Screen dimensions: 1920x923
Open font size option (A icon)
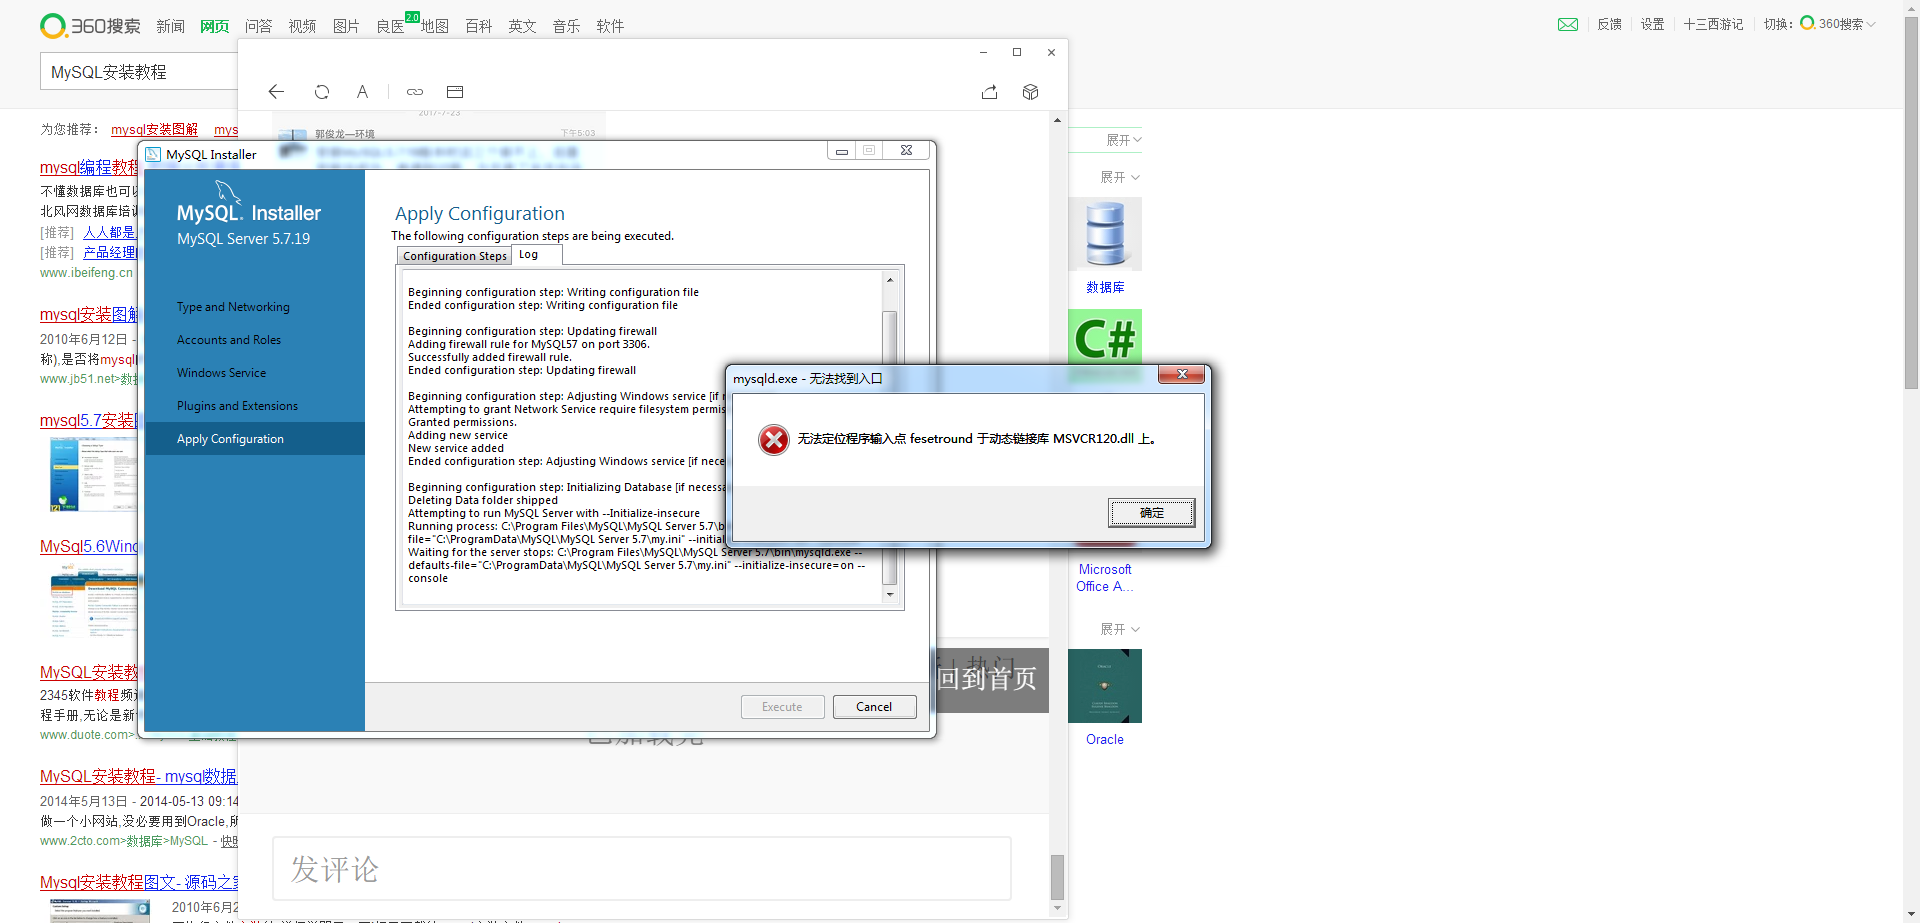362,92
